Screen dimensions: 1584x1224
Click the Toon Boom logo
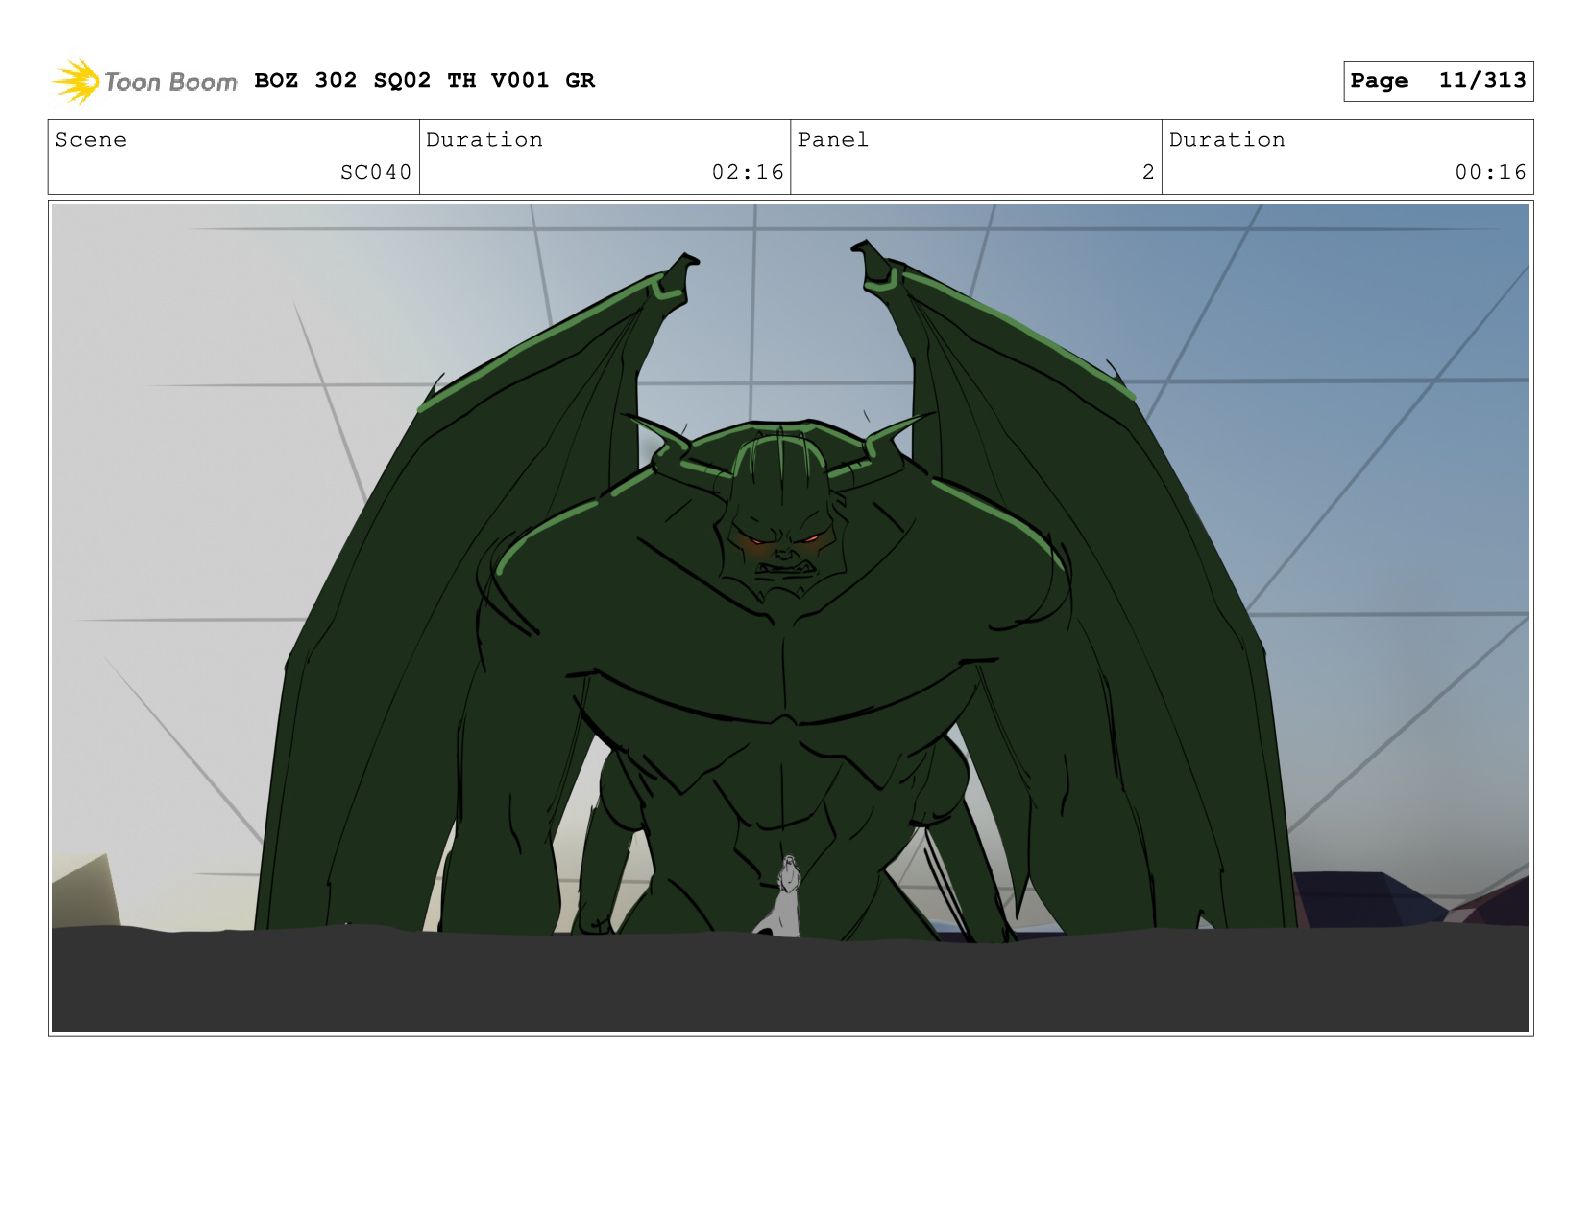click(144, 81)
